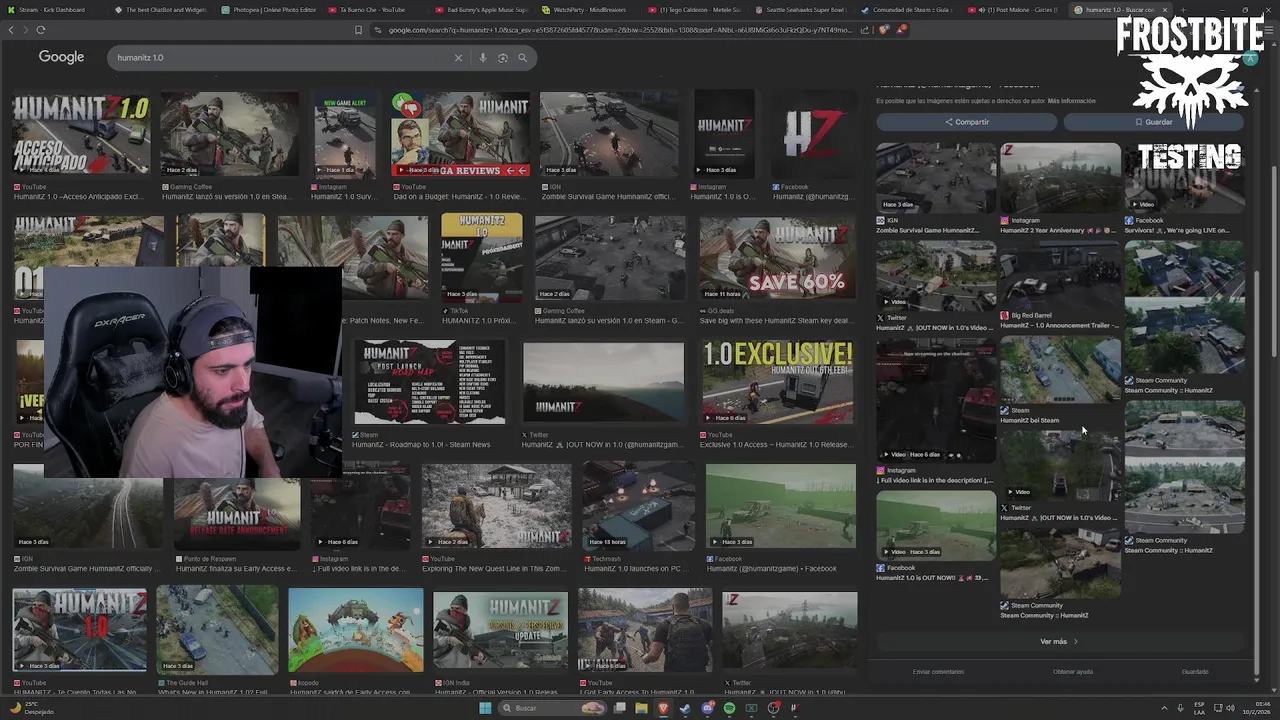Open 'Más información' link about image rights
The height and width of the screenshot is (720, 1280).
(1071, 101)
